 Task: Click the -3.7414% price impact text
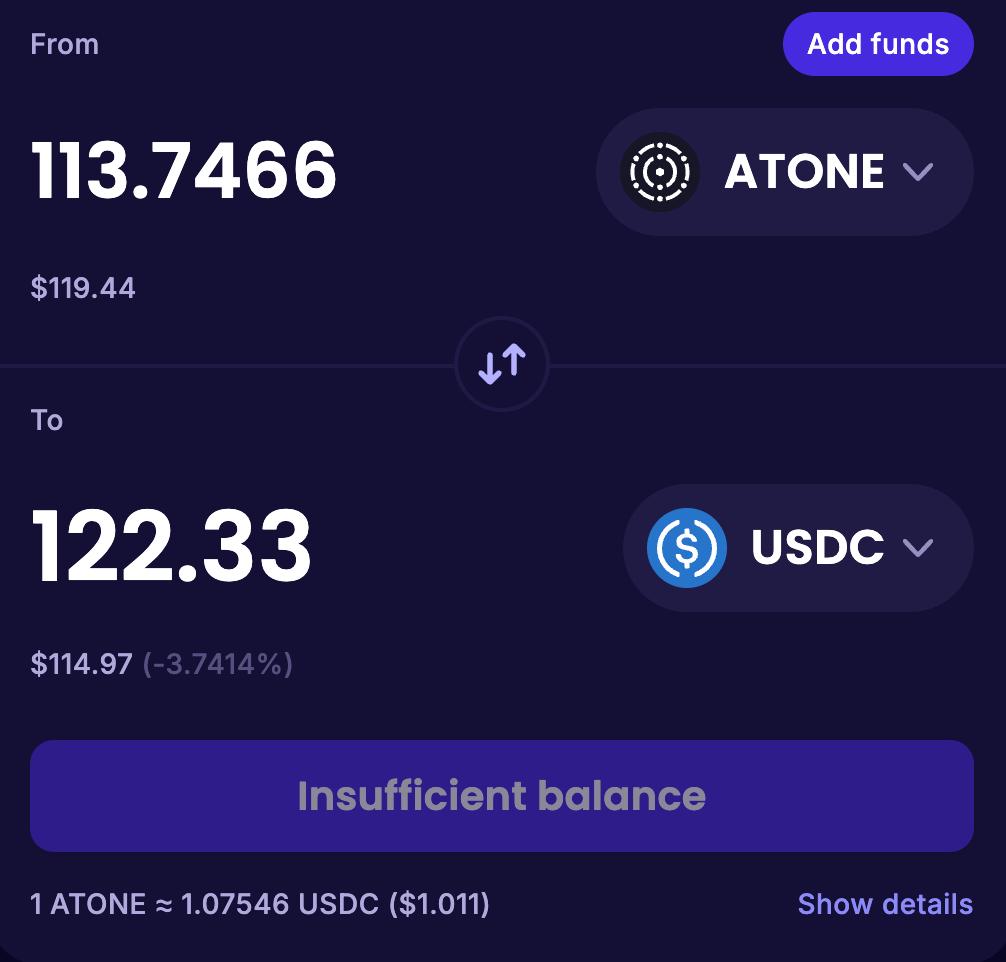click(x=218, y=663)
